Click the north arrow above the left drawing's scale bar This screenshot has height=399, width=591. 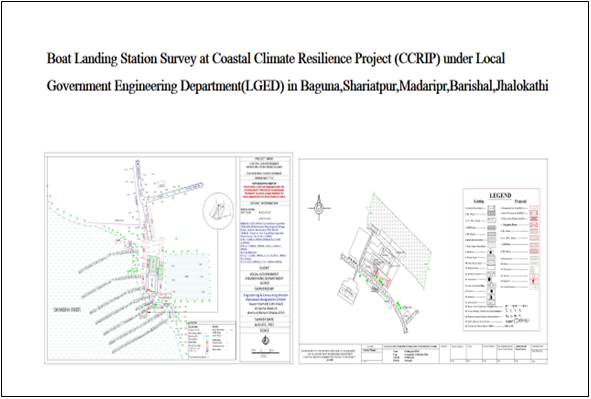266,340
